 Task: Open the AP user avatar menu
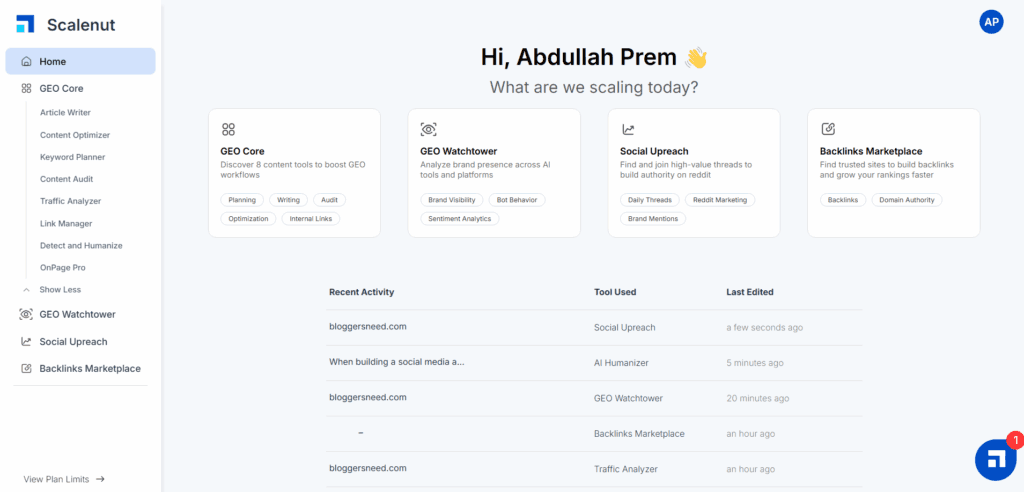991,21
